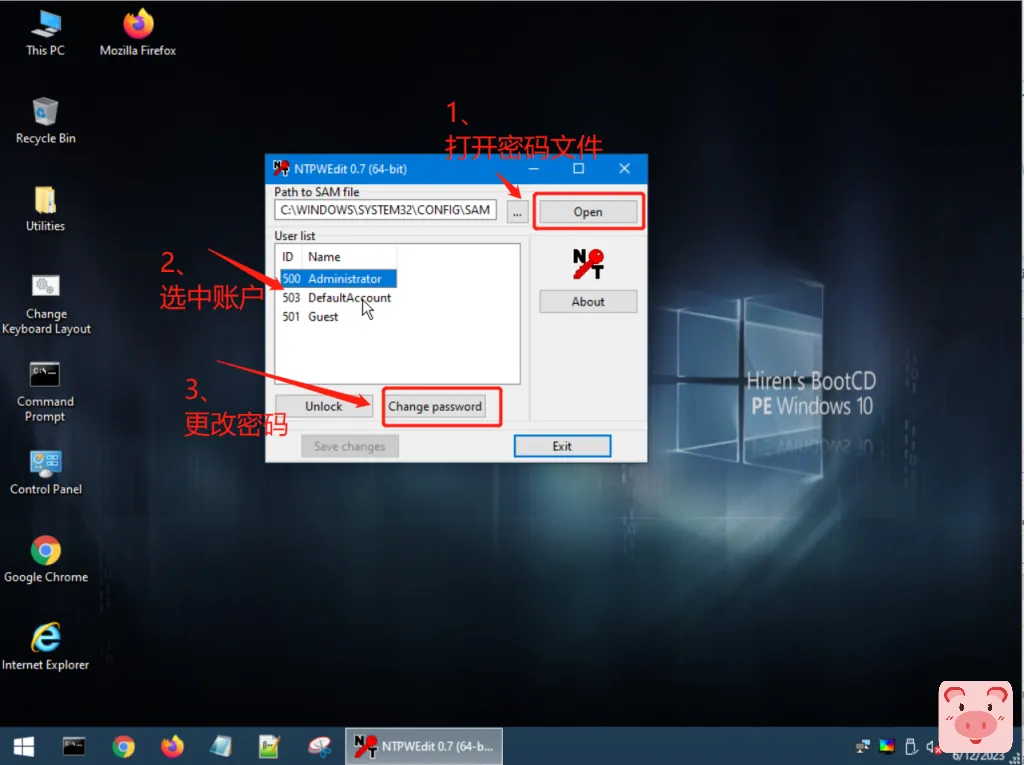Image resolution: width=1024 pixels, height=765 pixels.
Task: Click the Windows Start button in the taskbar
Action: [24, 746]
